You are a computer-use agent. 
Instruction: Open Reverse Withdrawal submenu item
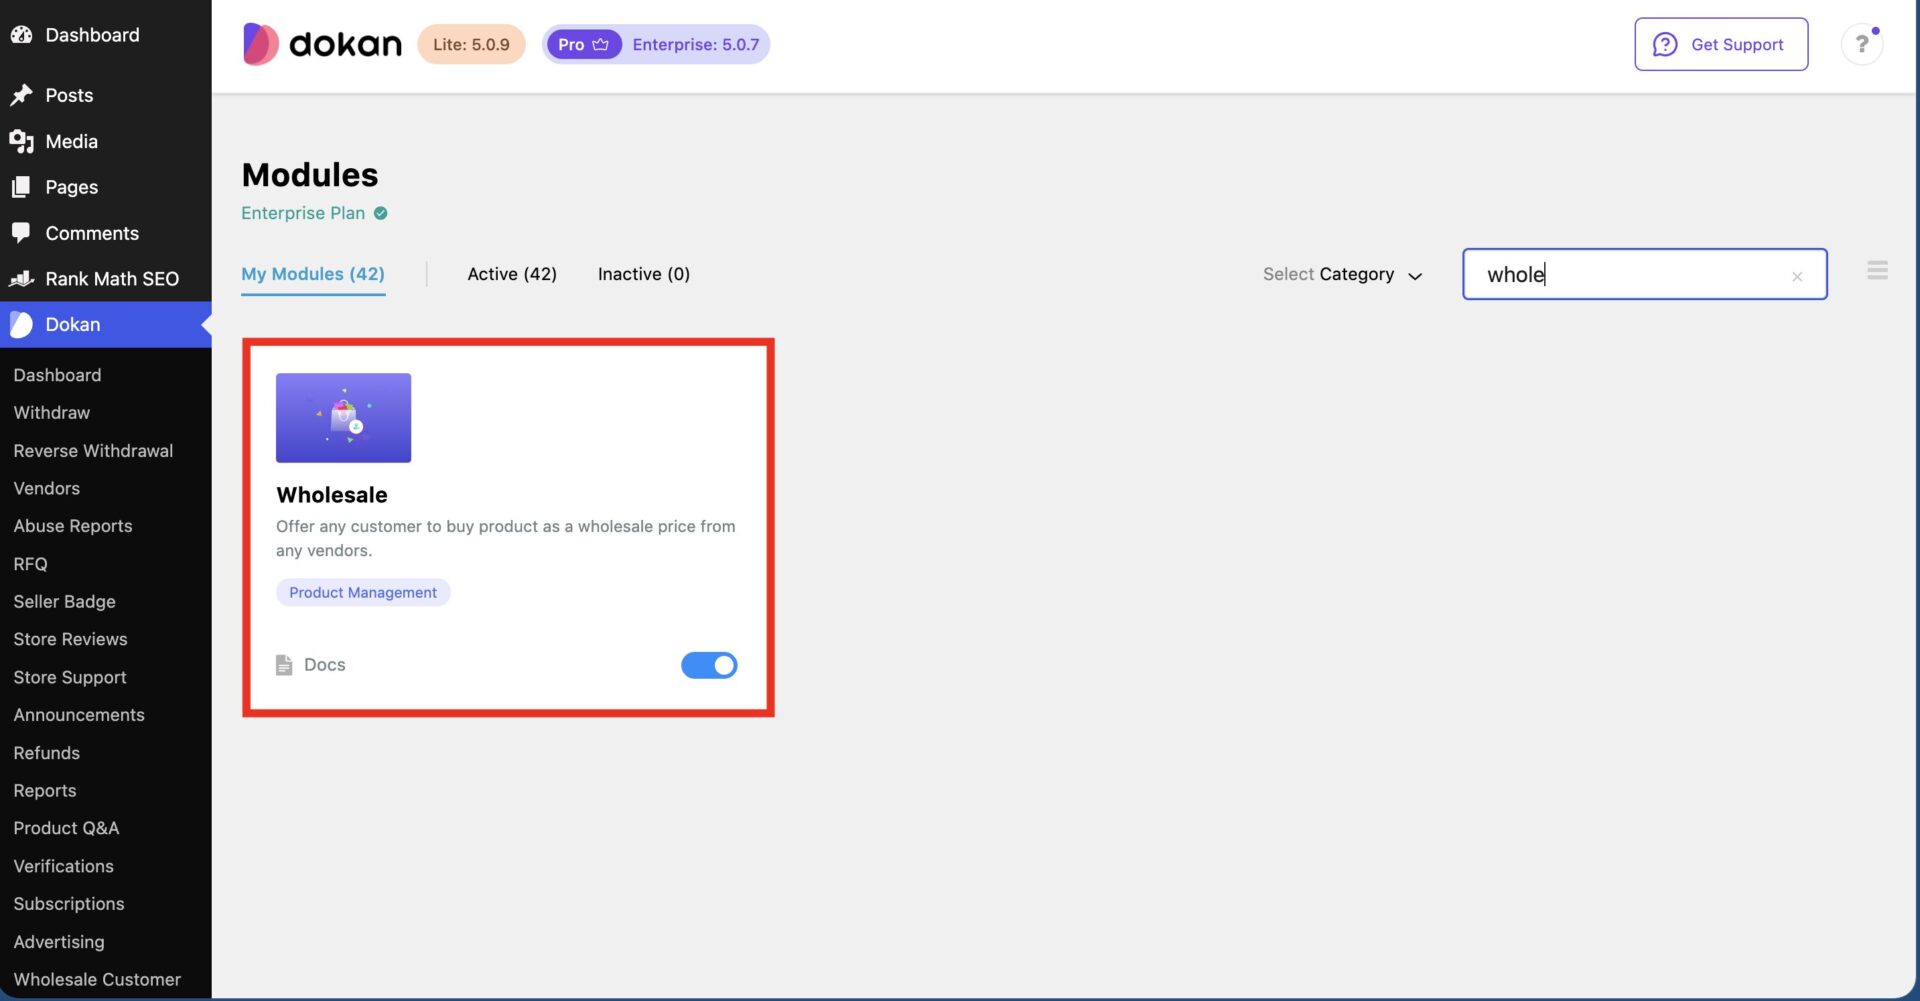click(x=93, y=451)
